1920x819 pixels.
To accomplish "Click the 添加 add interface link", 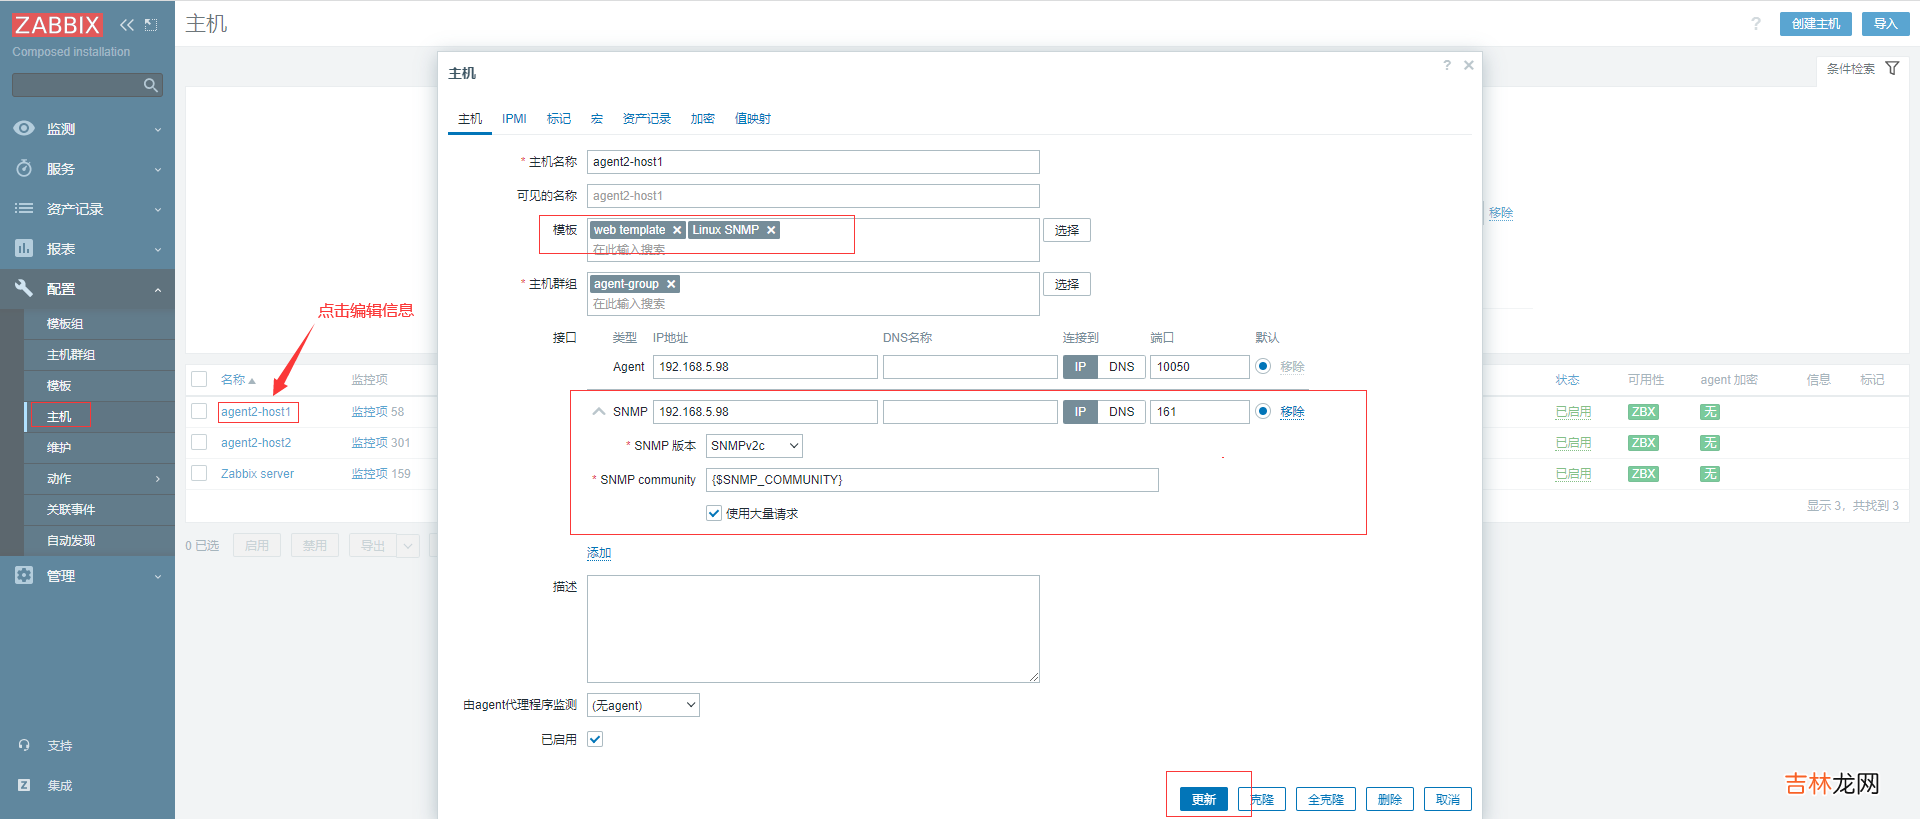I will [599, 553].
